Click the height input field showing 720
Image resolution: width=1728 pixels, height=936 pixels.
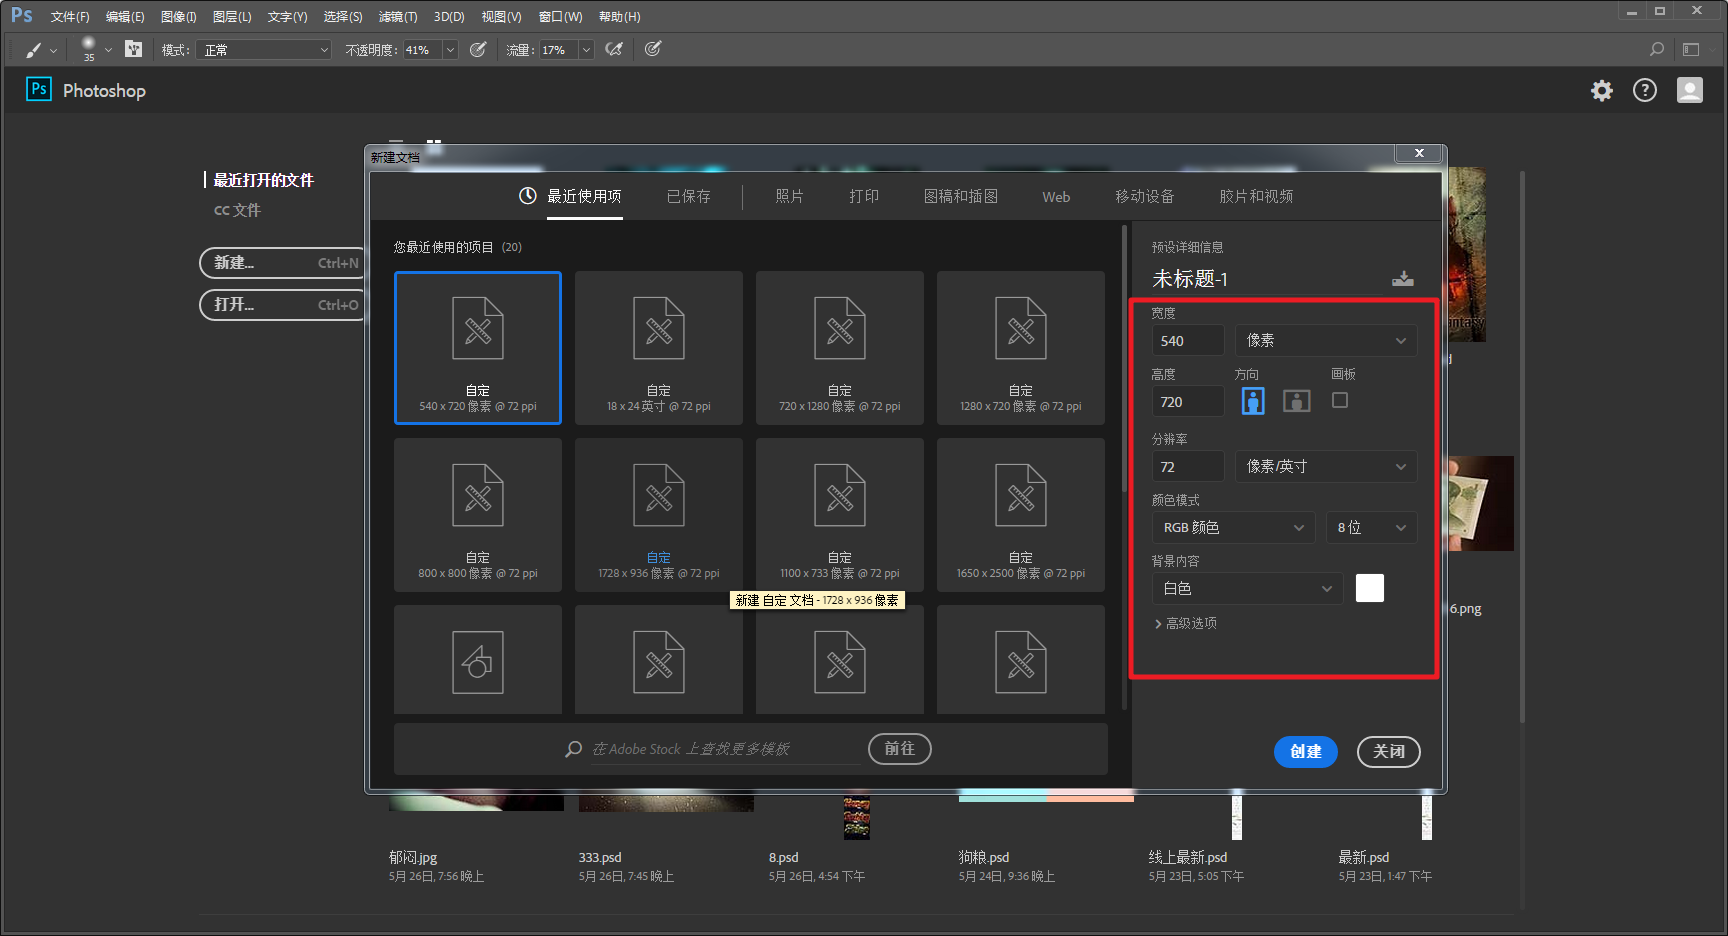pyautogui.click(x=1188, y=402)
